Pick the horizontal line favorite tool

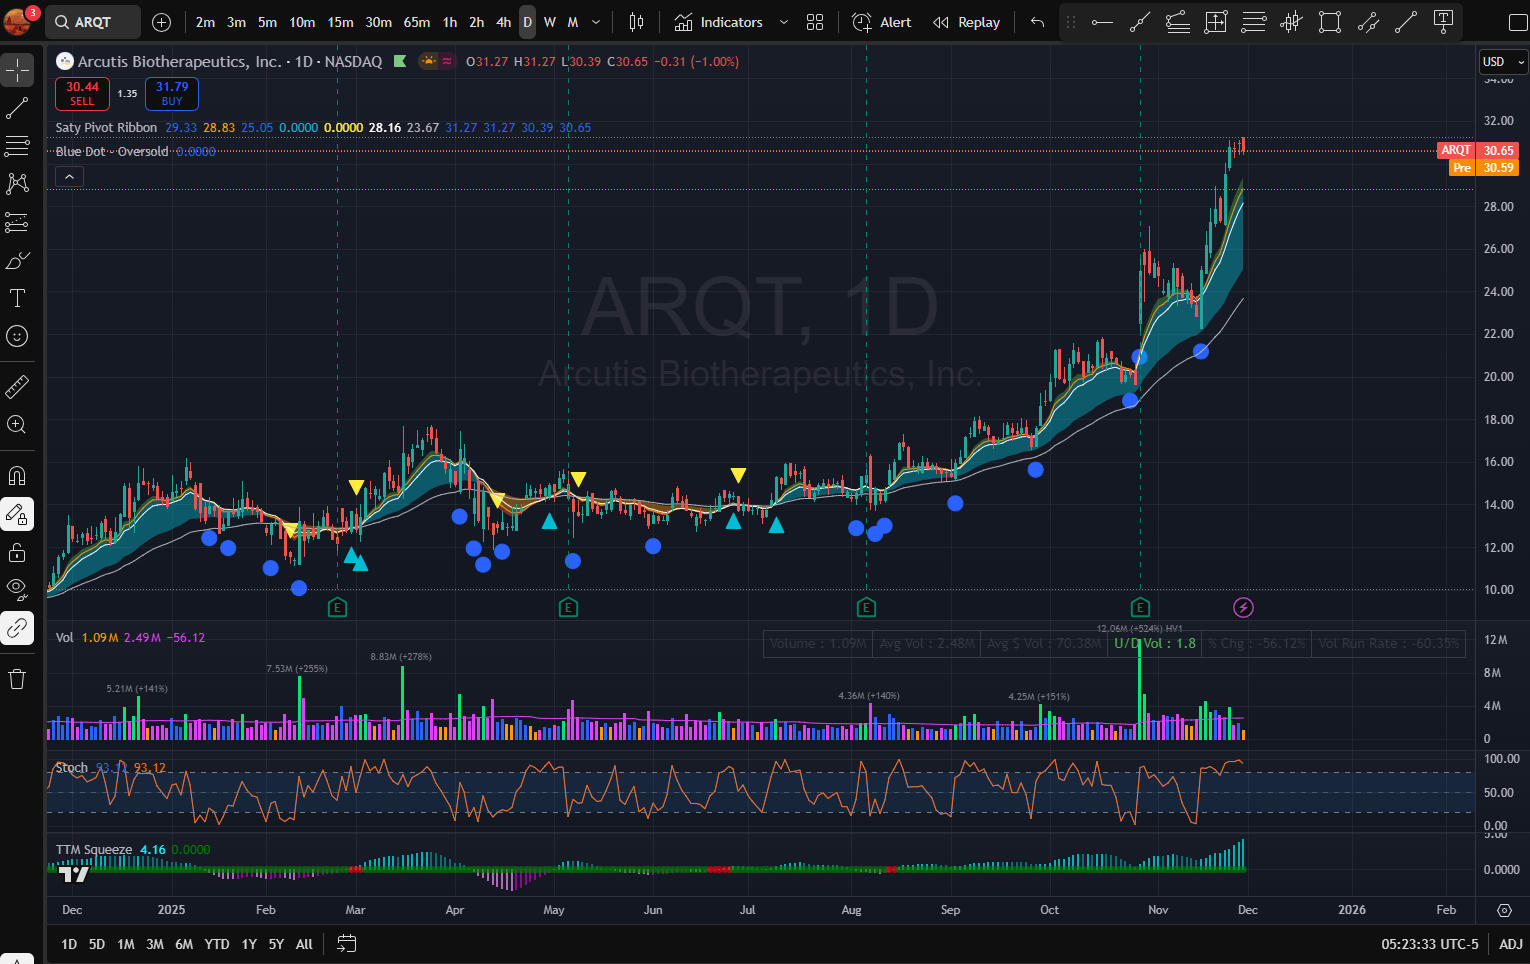tap(1102, 22)
